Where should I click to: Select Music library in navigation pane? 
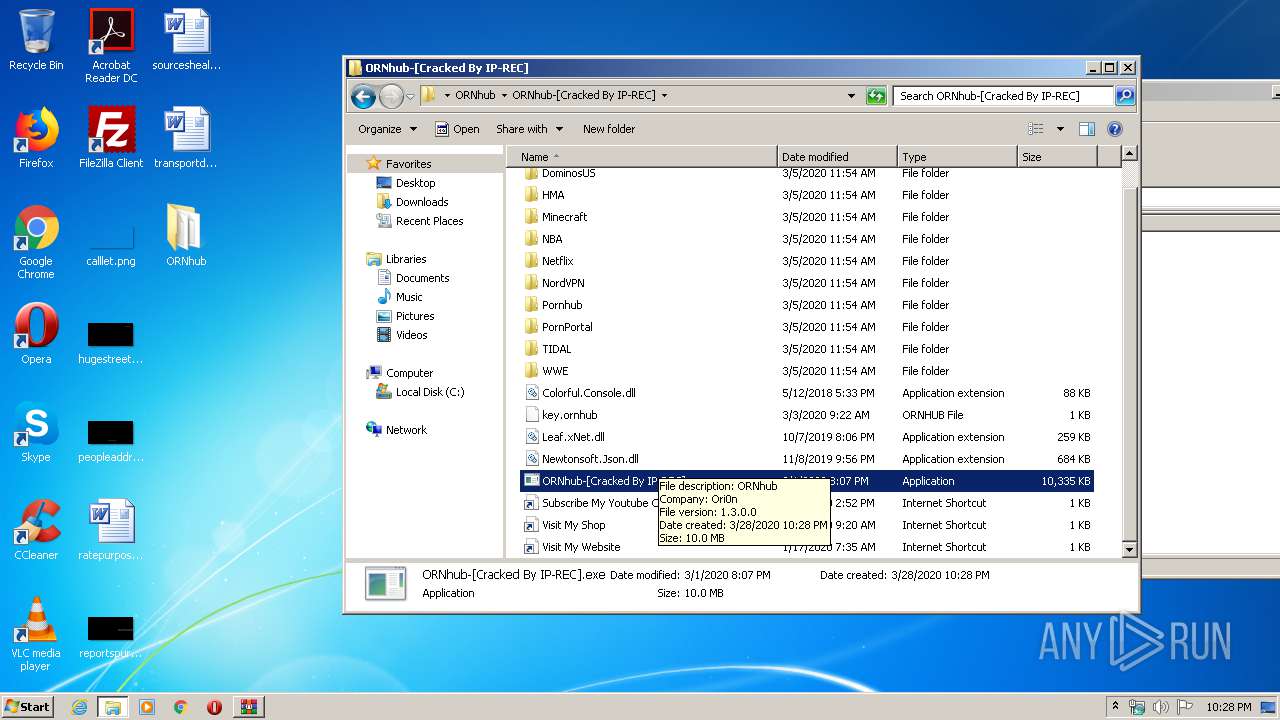tap(408, 297)
